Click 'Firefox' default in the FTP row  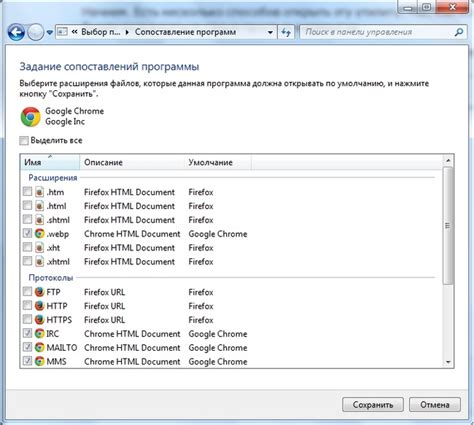click(201, 292)
